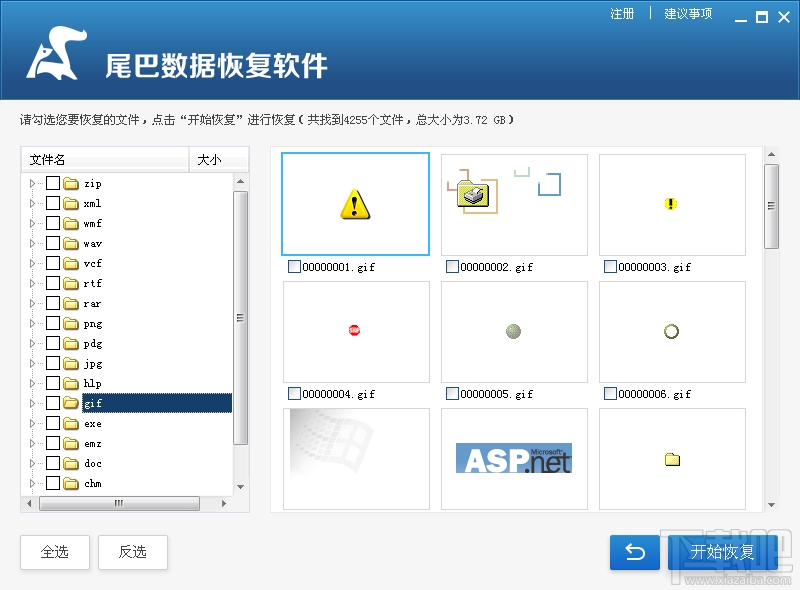Open the 建议事项 suggestions link
The height and width of the screenshot is (590, 800).
(x=688, y=14)
